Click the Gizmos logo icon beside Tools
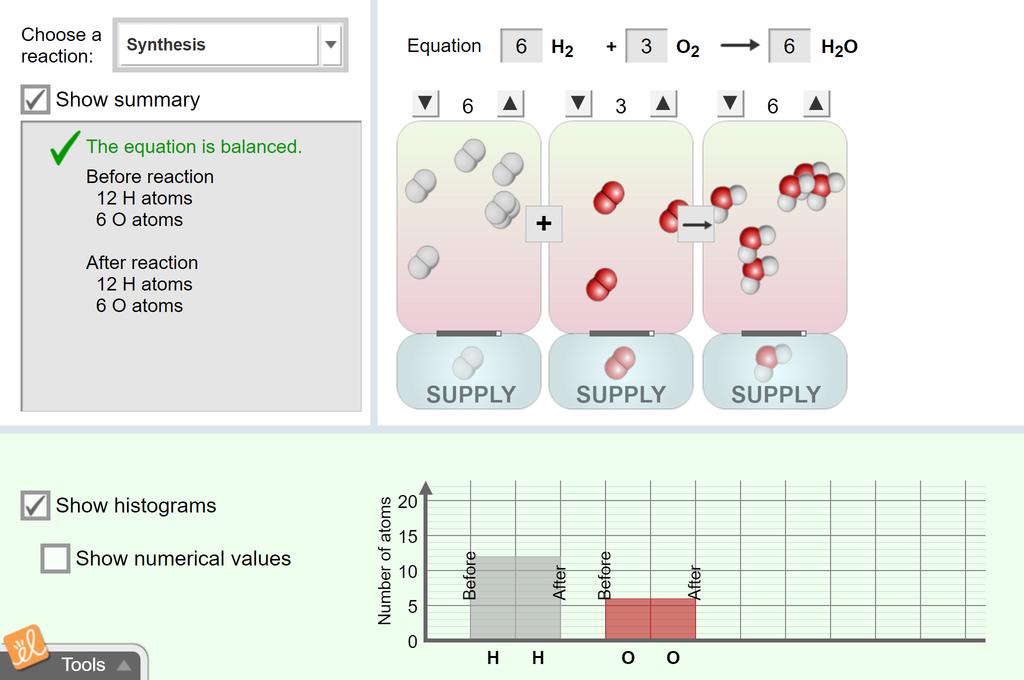 coord(25,647)
